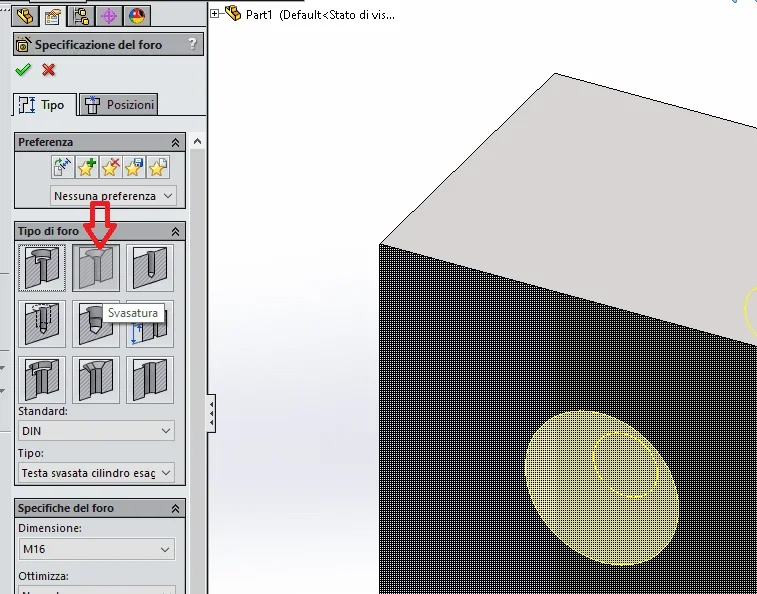Image resolution: width=757 pixels, height=594 pixels.
Task: Open the Standard dropdown showing DIN
Action: [97, 431]
